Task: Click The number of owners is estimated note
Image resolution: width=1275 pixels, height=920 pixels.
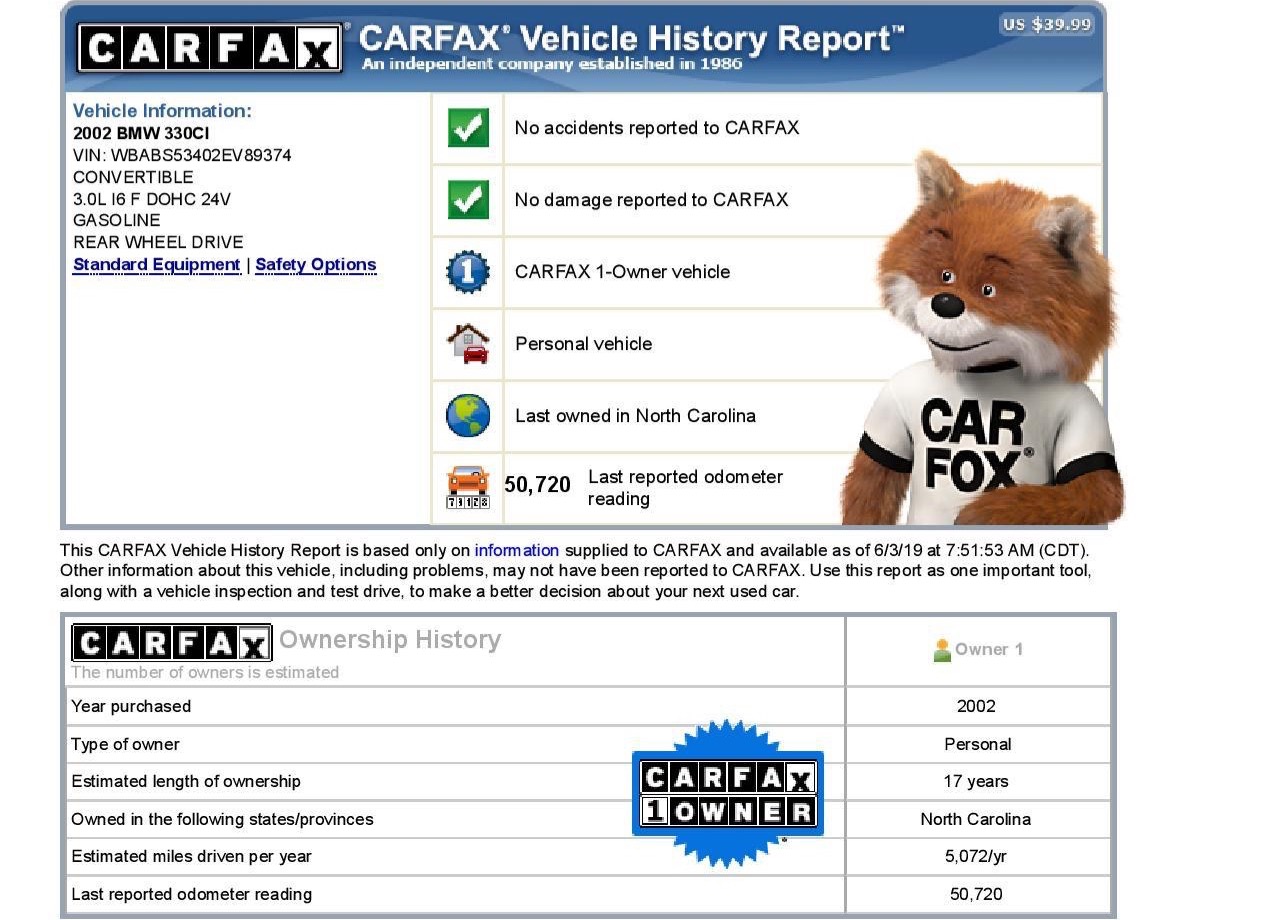Action: [x=205, y=672]
